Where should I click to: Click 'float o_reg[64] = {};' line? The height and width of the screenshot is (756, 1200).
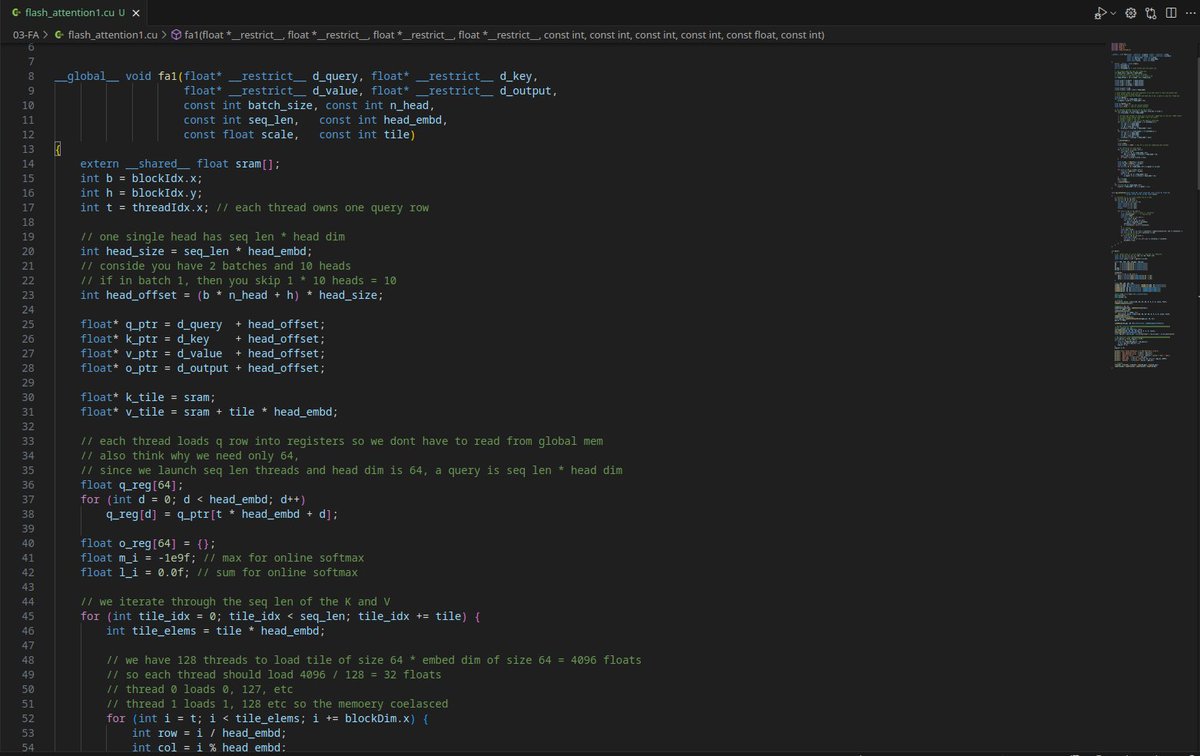point(148,543)
